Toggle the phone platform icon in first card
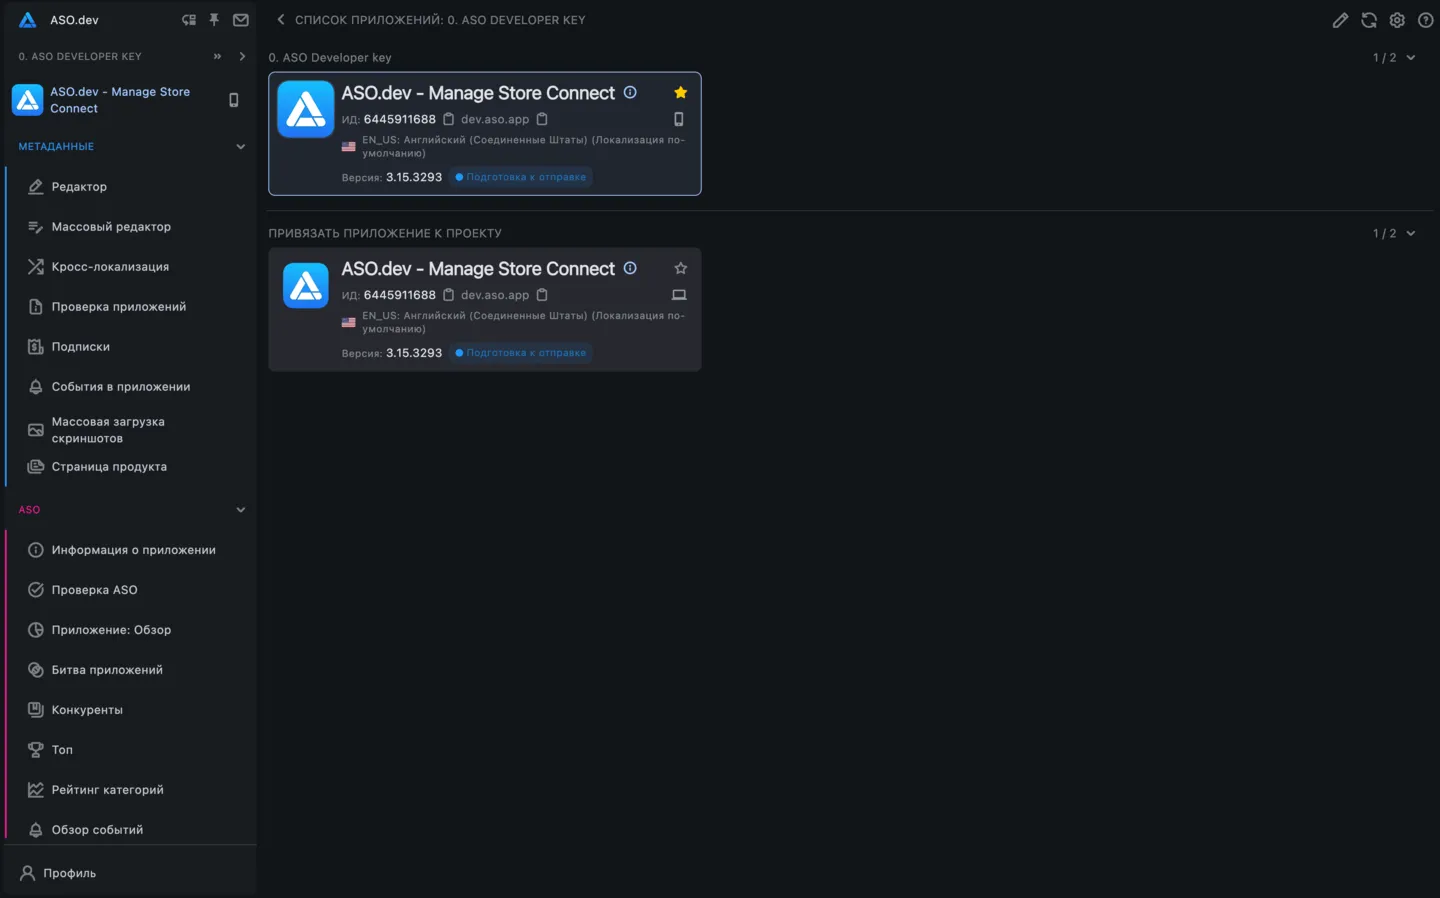Screen dimensions: 1440x898 click(679, 119)
